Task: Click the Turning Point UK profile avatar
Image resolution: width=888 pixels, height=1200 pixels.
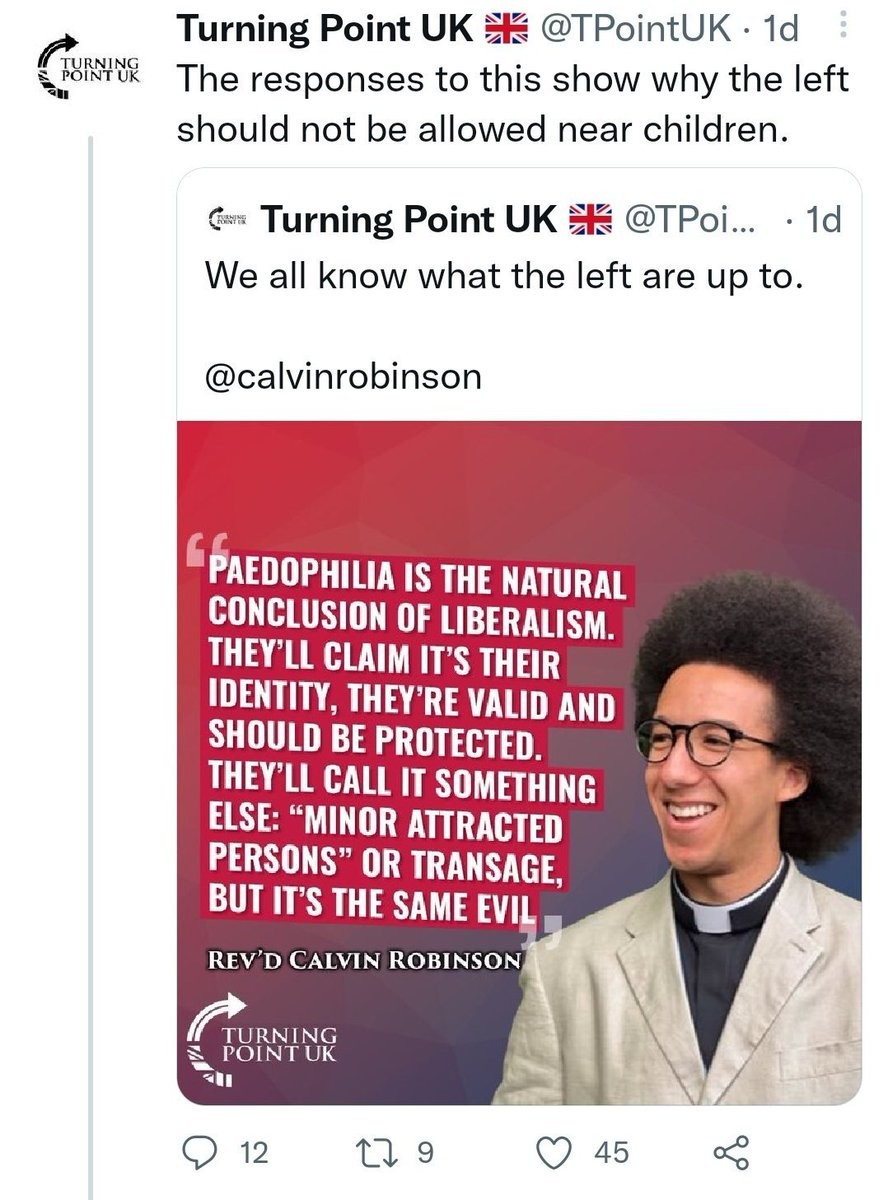Action: click(x=88, y=68)
